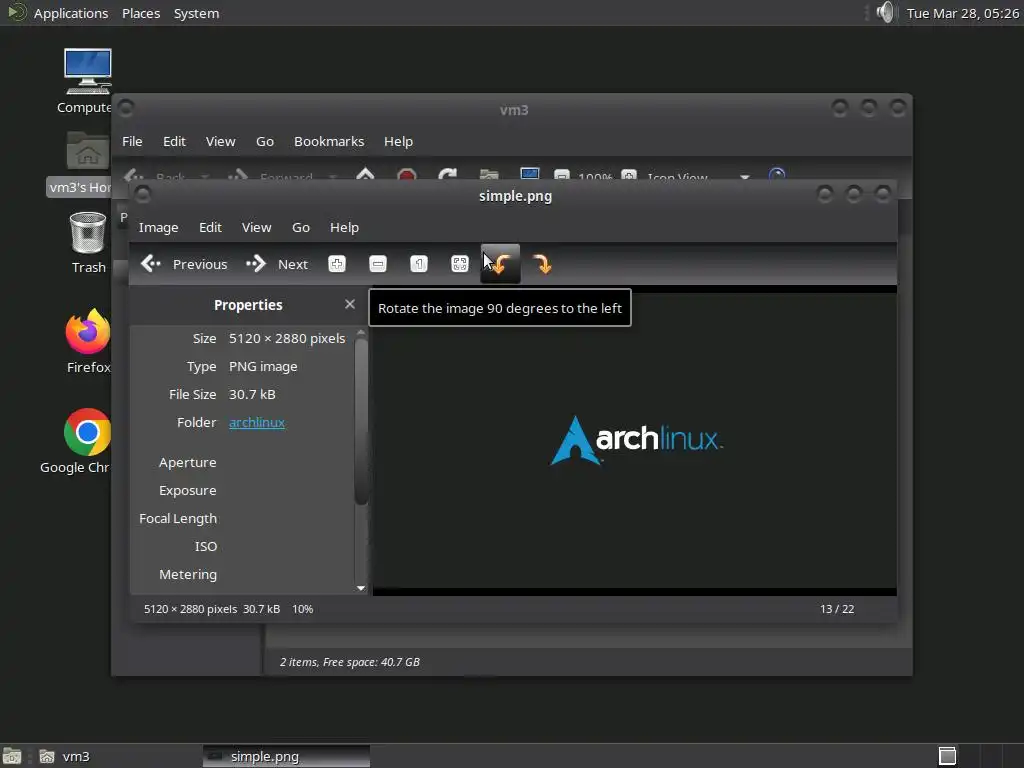Go to the Previous image
The height and width of the screenshot is (768, 1024).
[x=184, y=264]
